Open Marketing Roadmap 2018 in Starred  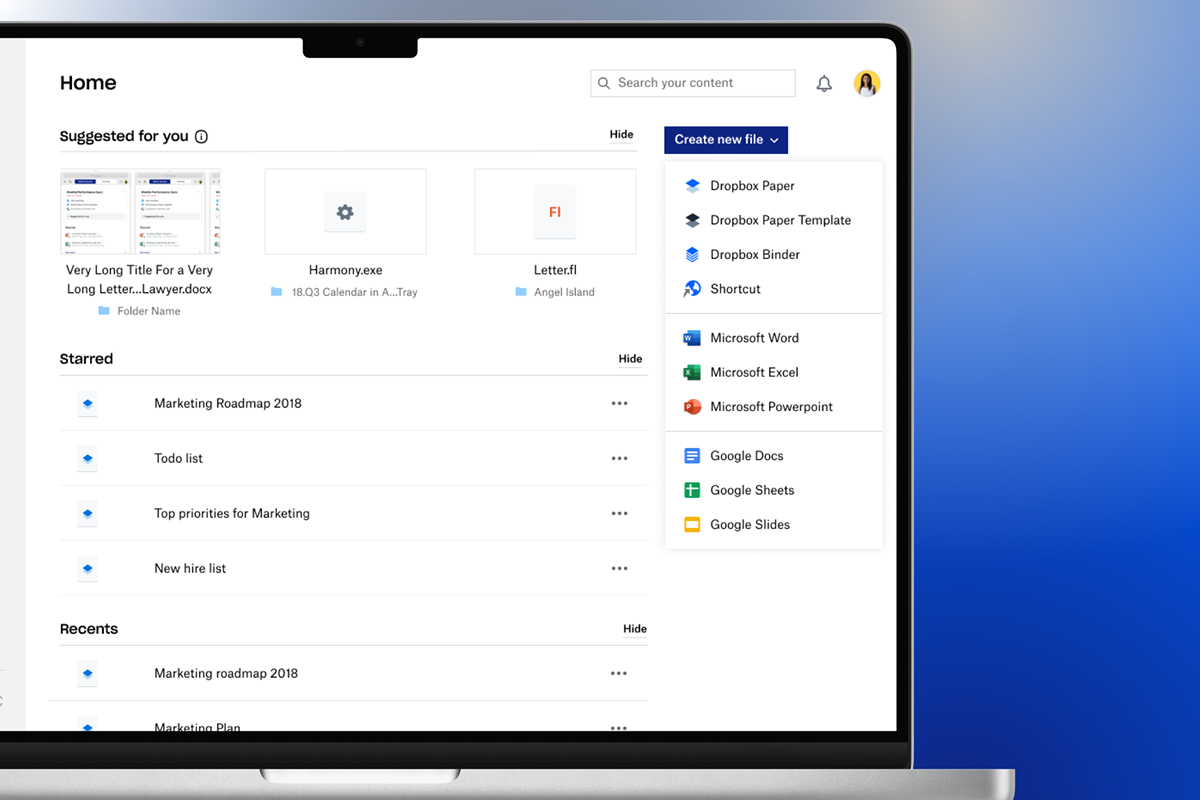[x=228, y=404]
